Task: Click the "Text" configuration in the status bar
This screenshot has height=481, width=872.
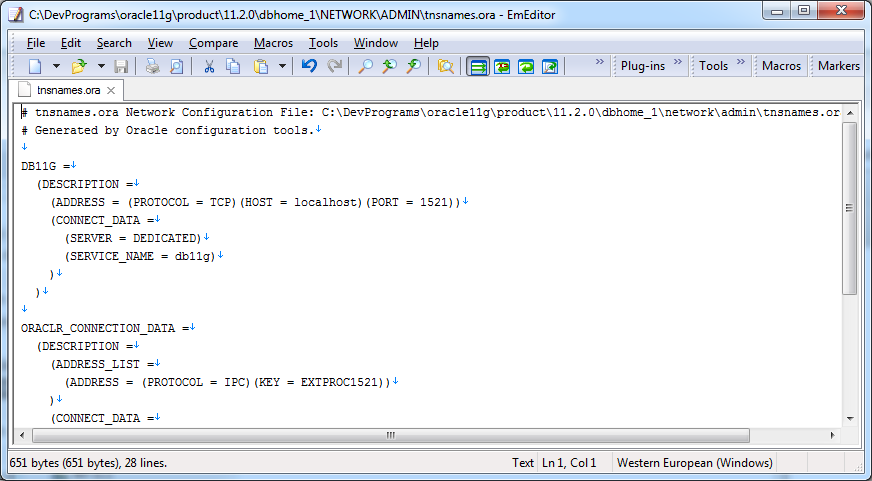Action: point(523,463)
